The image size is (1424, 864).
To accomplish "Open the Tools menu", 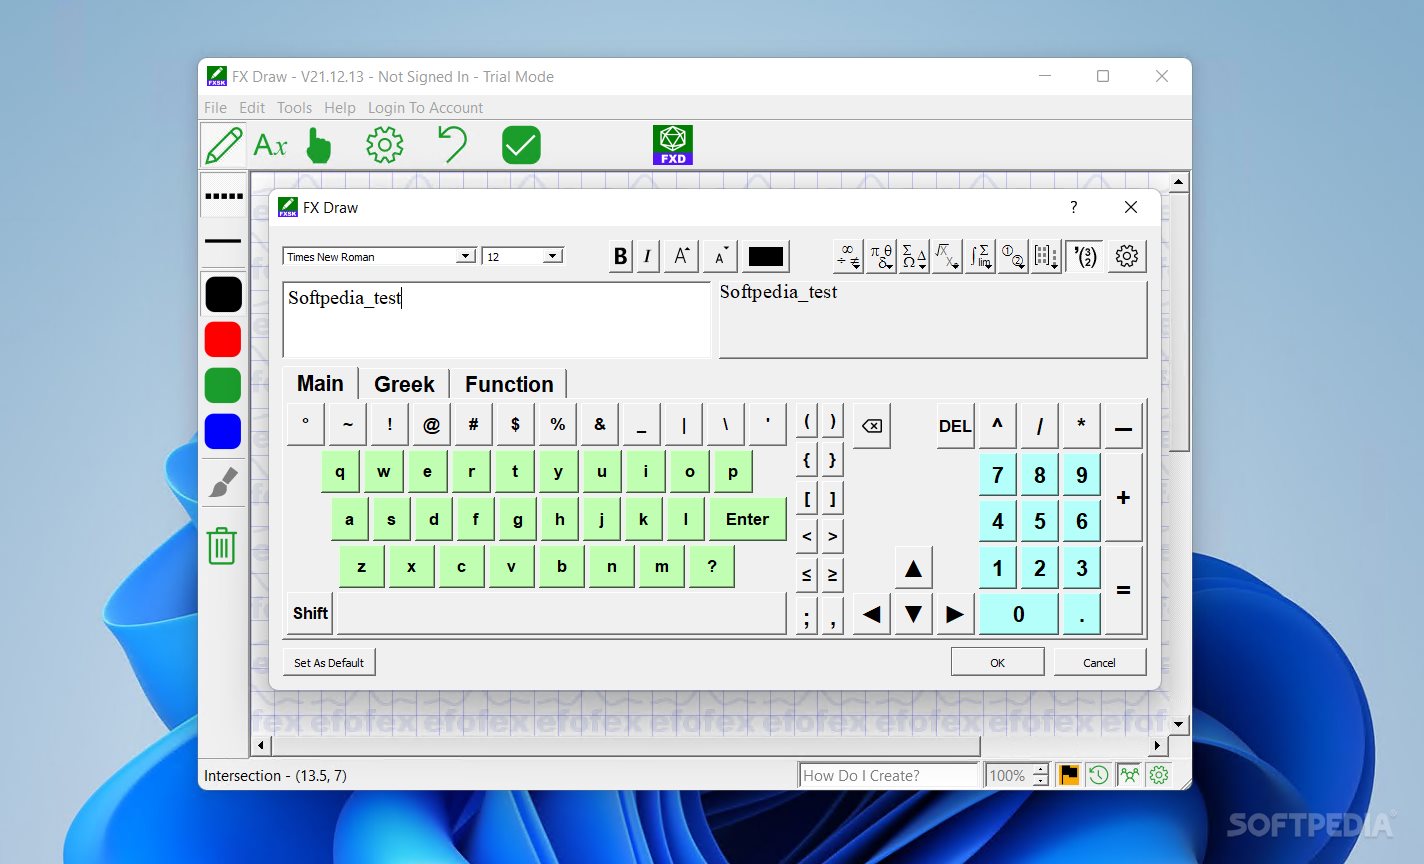I will coord(294,107).
